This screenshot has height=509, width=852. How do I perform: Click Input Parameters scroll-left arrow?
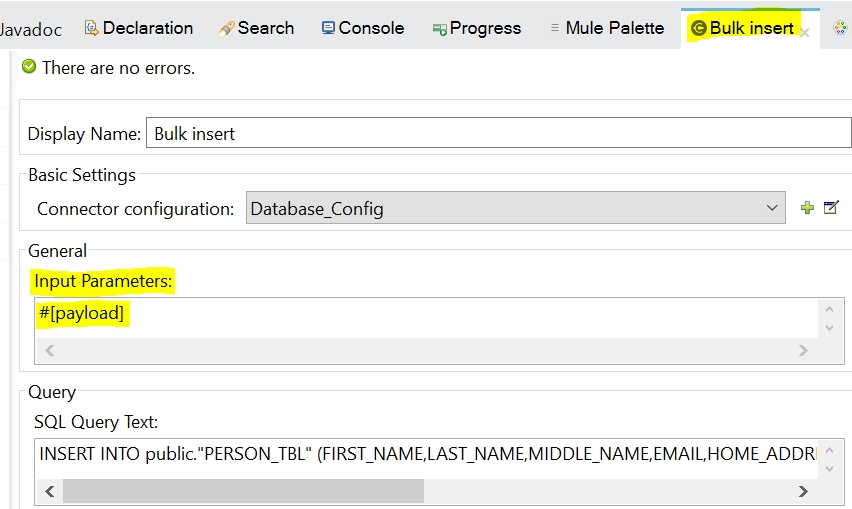50,350
